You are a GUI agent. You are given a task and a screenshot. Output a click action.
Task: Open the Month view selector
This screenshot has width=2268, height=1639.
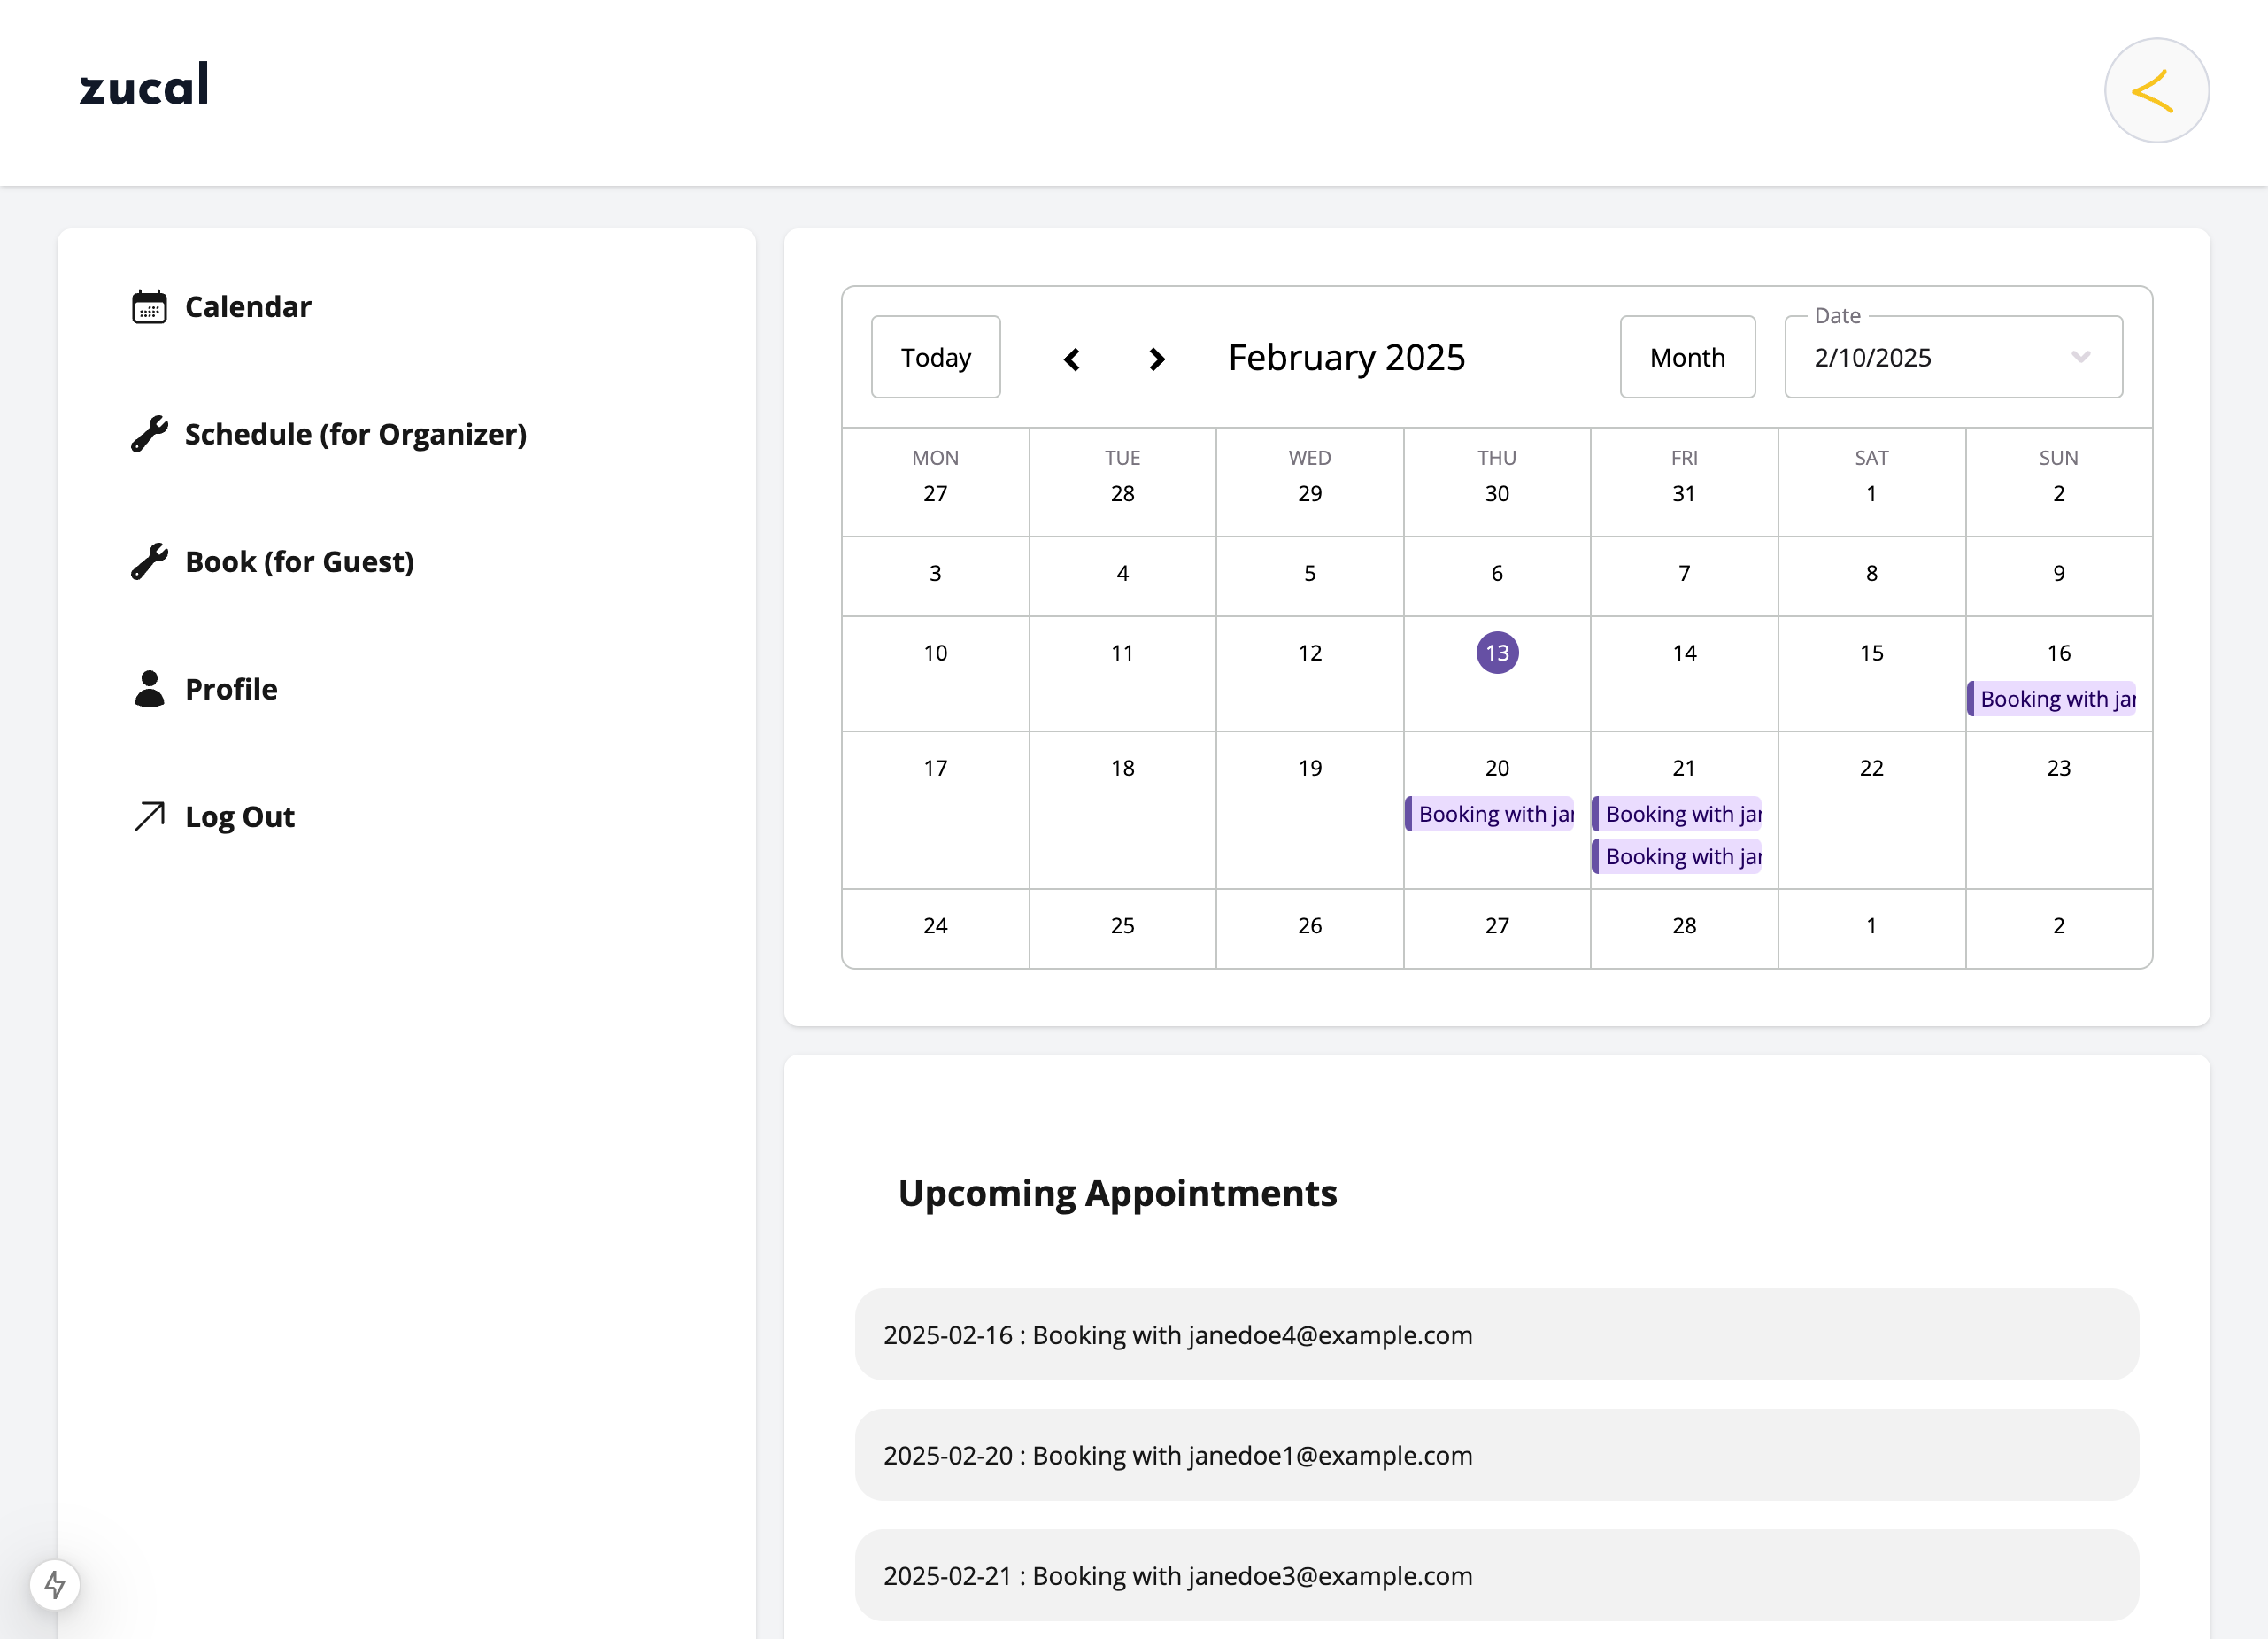[1687, 358]
